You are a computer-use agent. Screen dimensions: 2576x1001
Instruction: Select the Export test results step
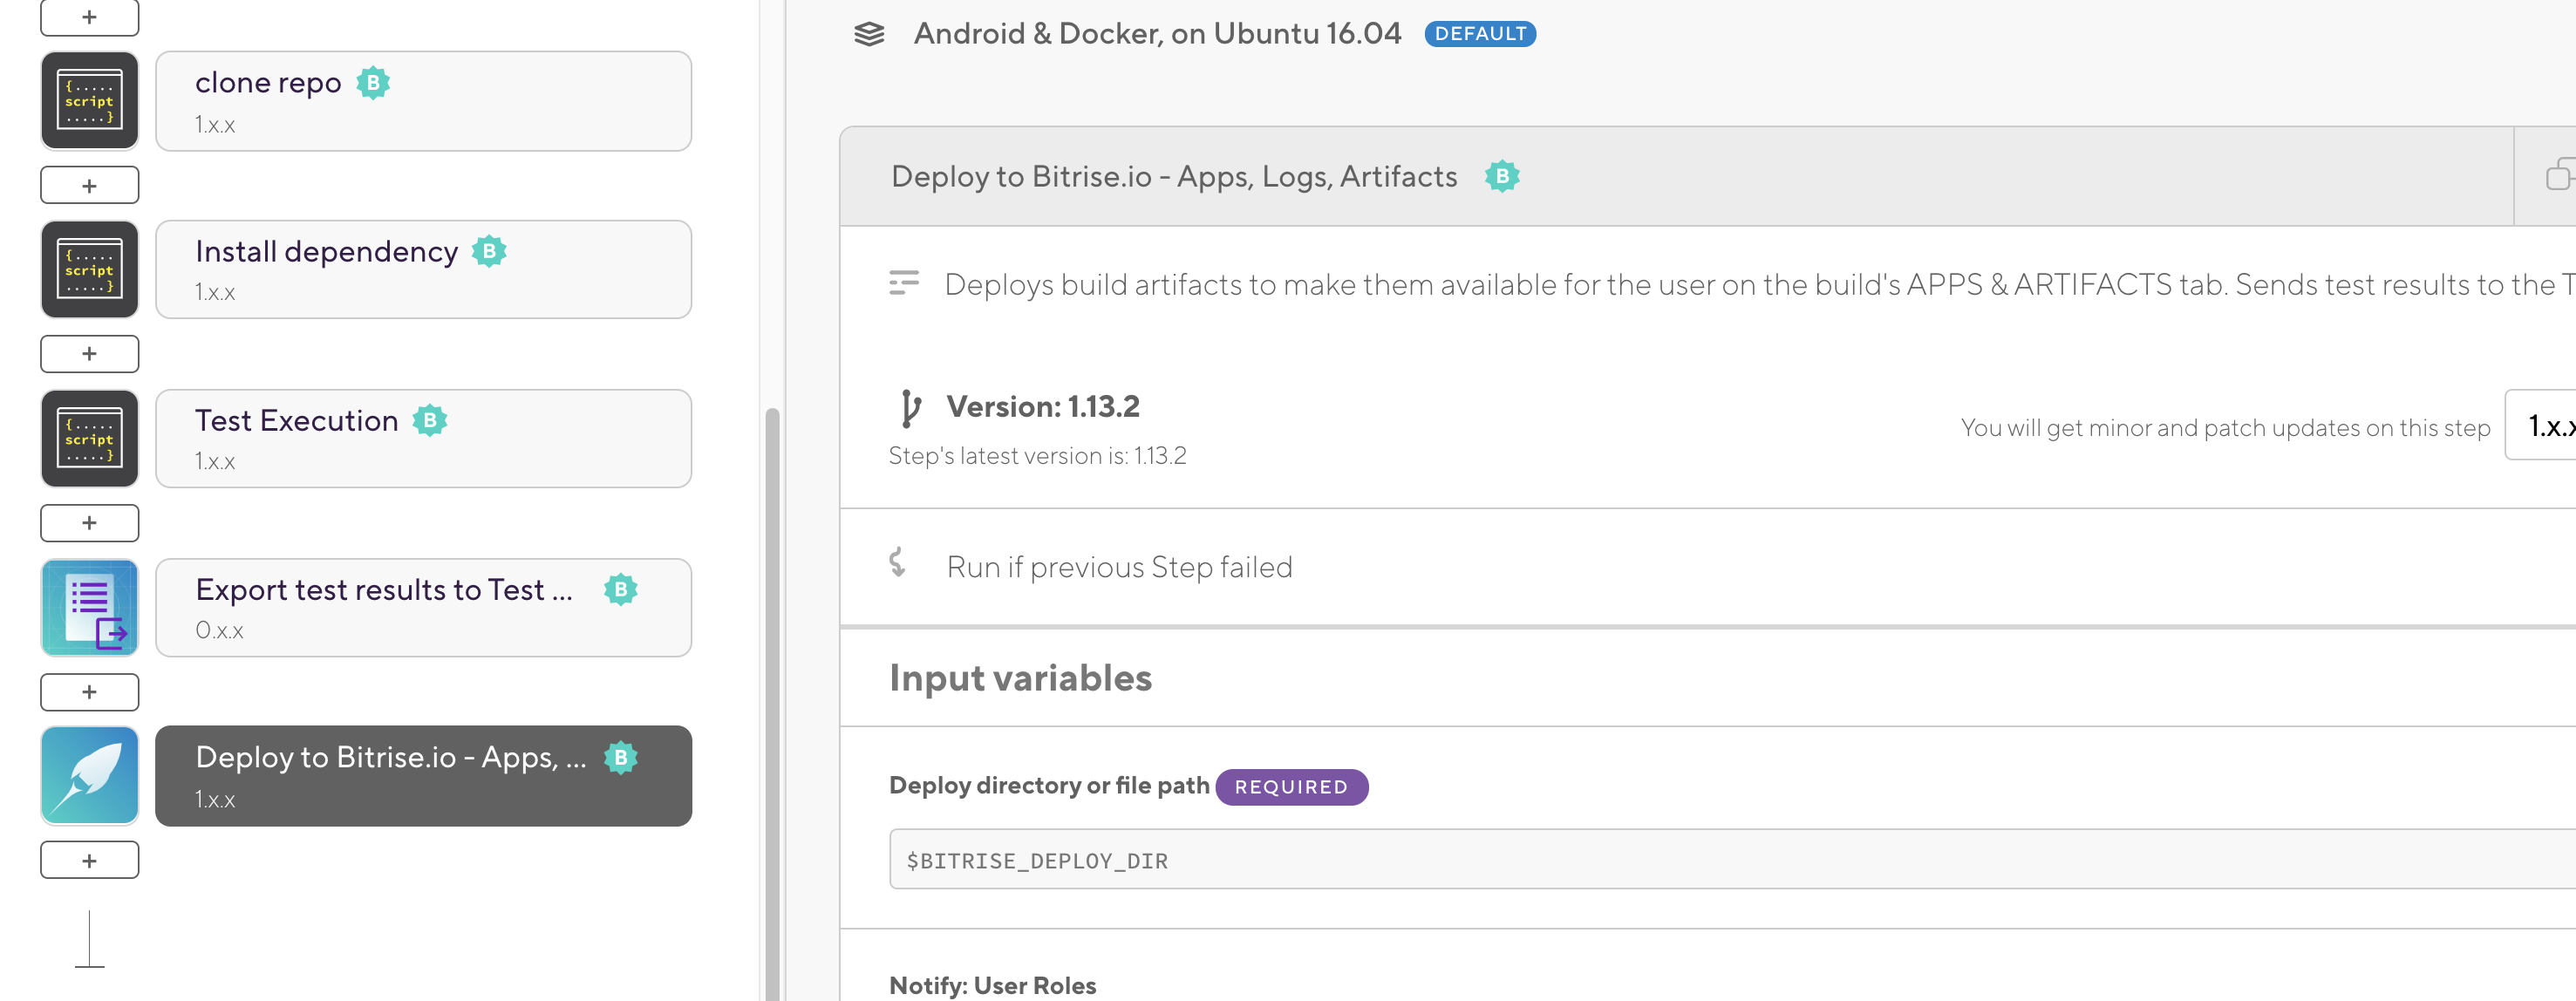[x=423, y=608]
